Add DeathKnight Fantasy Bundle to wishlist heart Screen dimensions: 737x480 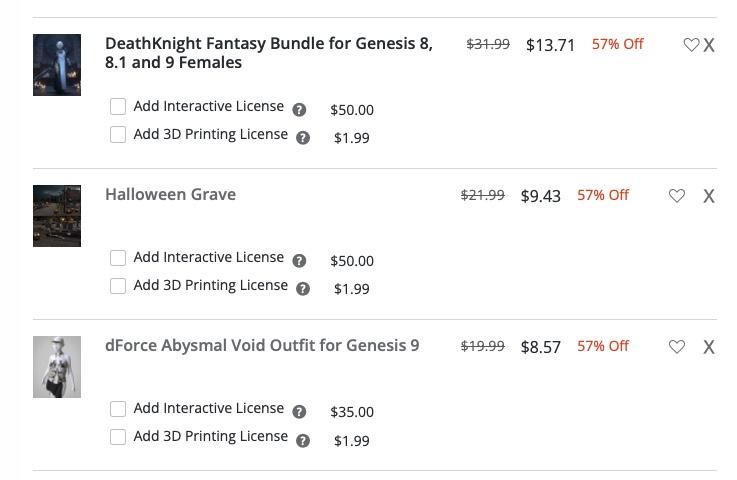(691, 45)
